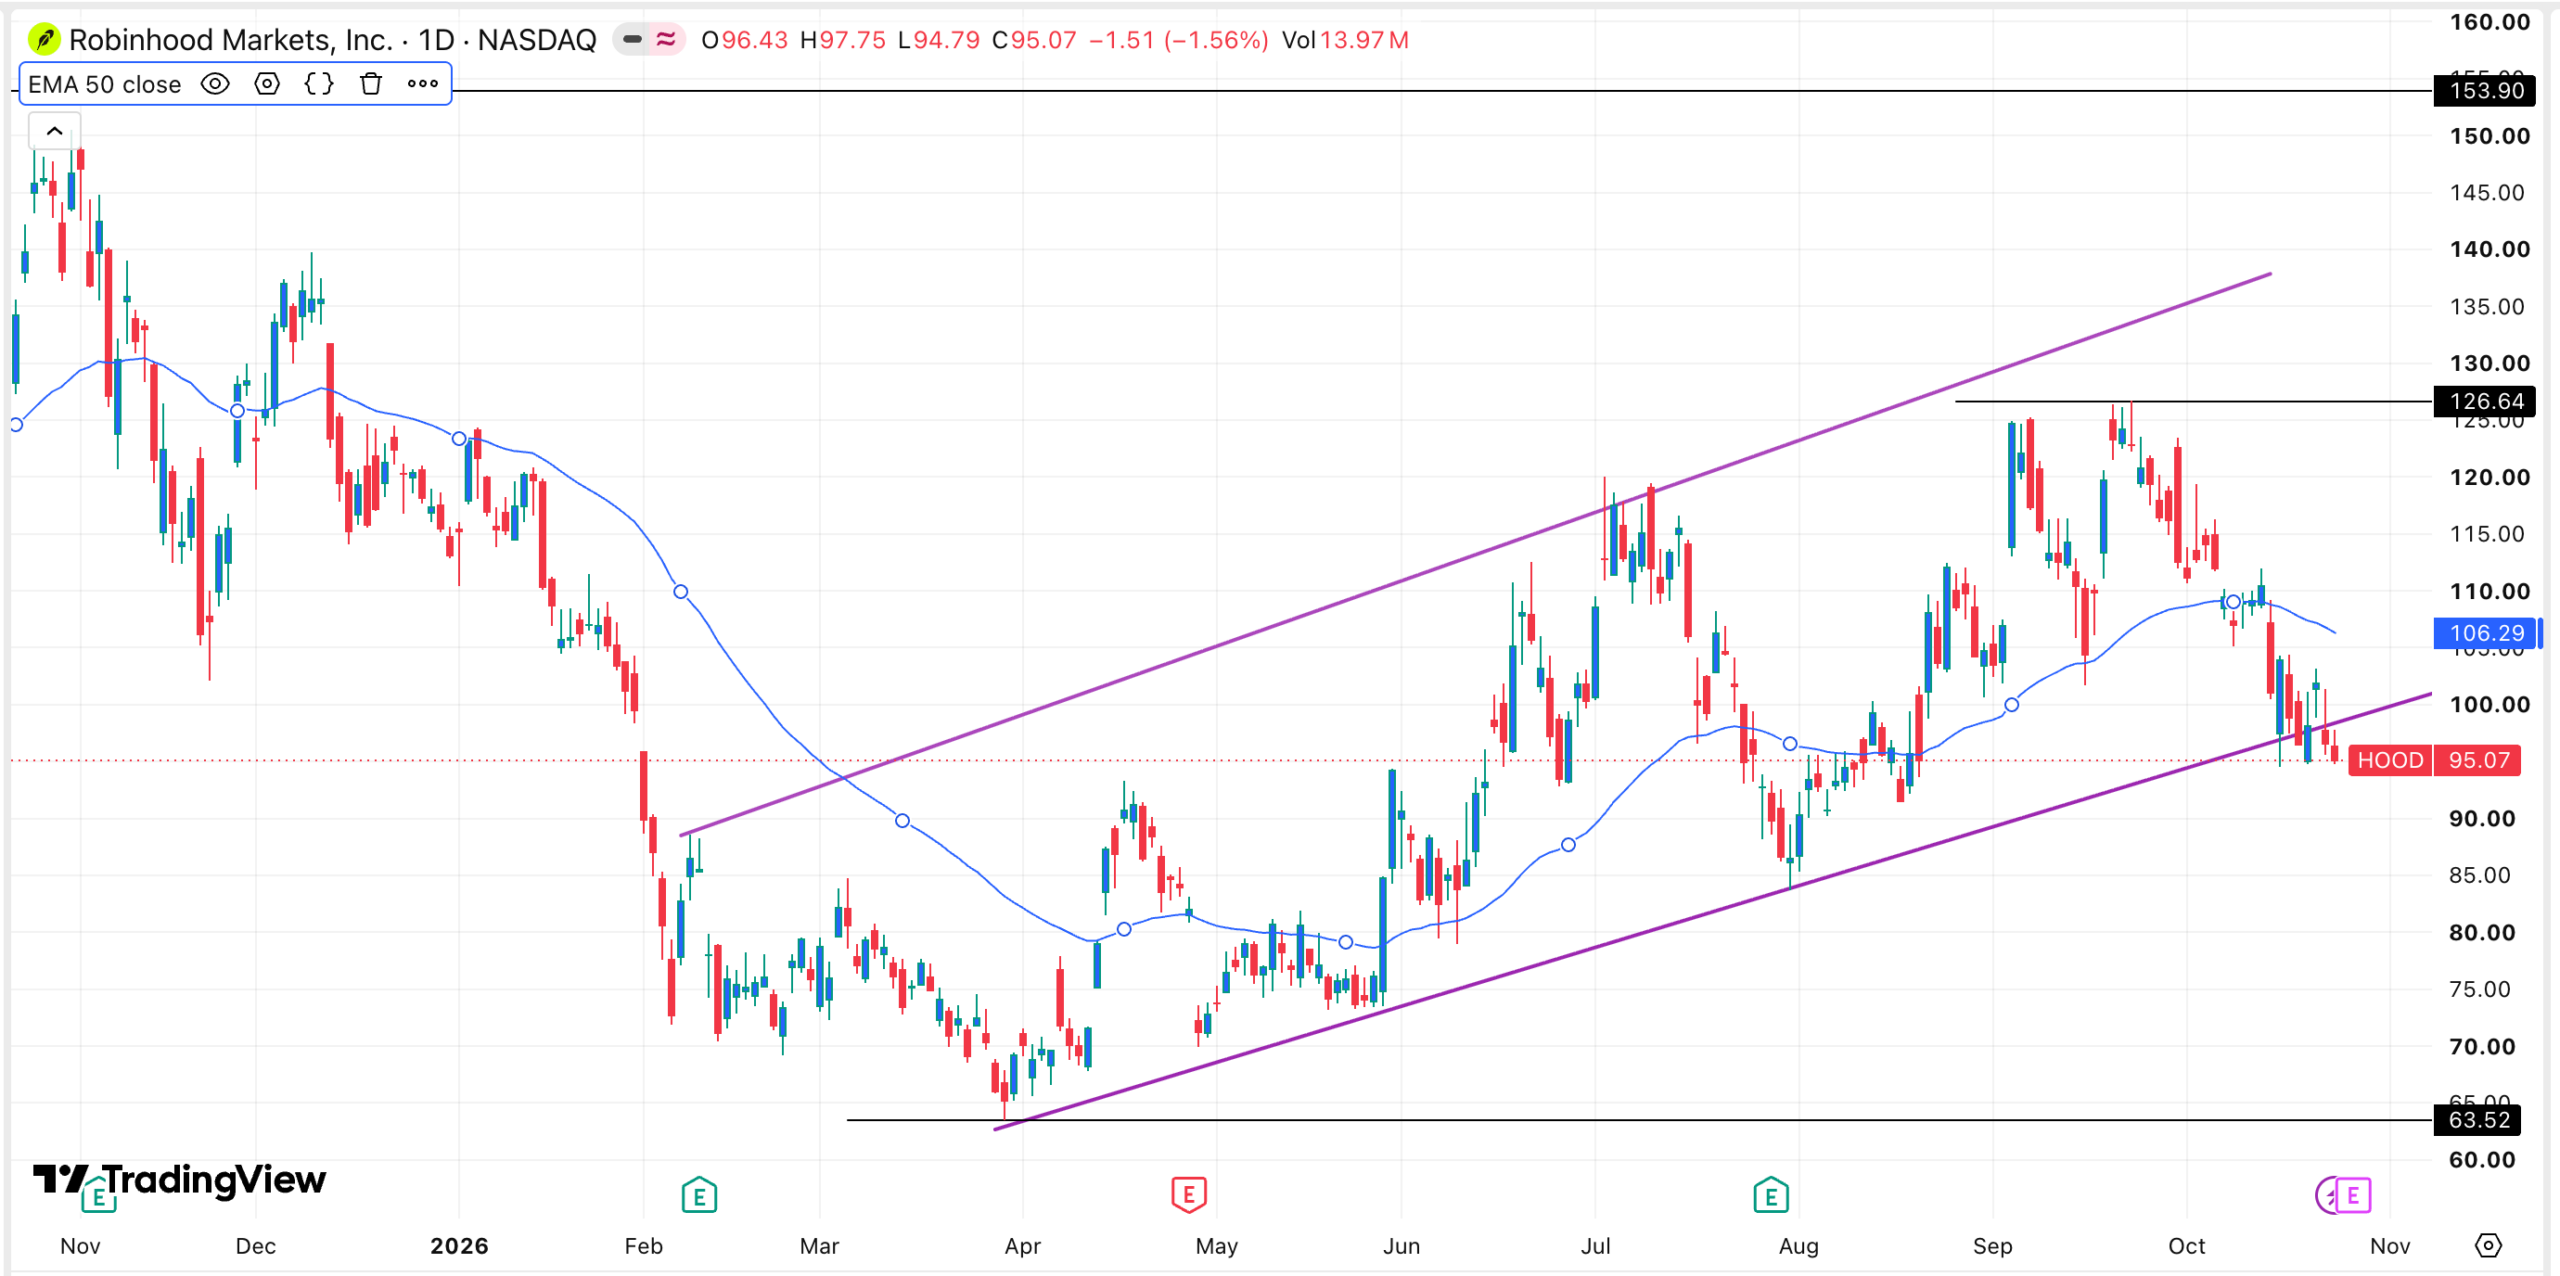Click the February earnings E marker
Image resolution: width=2560 pixels, height=1276 pixels.
tap(699, 1194)
